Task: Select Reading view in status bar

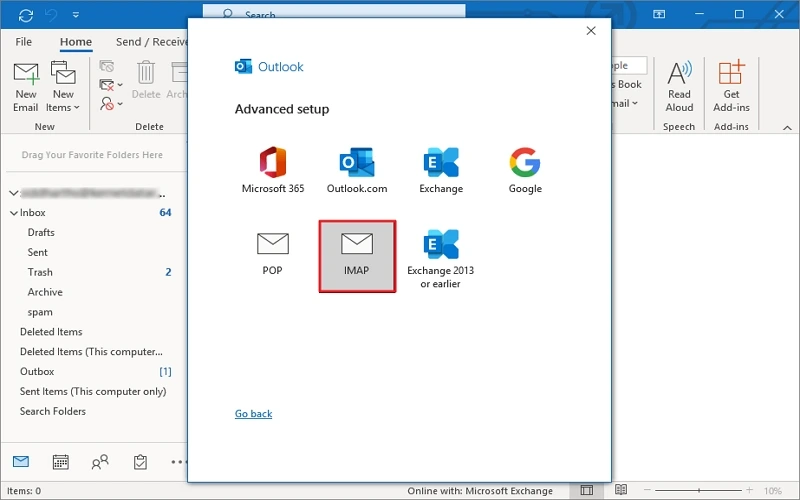Action: pyautogui.click(x=621, y=490)
